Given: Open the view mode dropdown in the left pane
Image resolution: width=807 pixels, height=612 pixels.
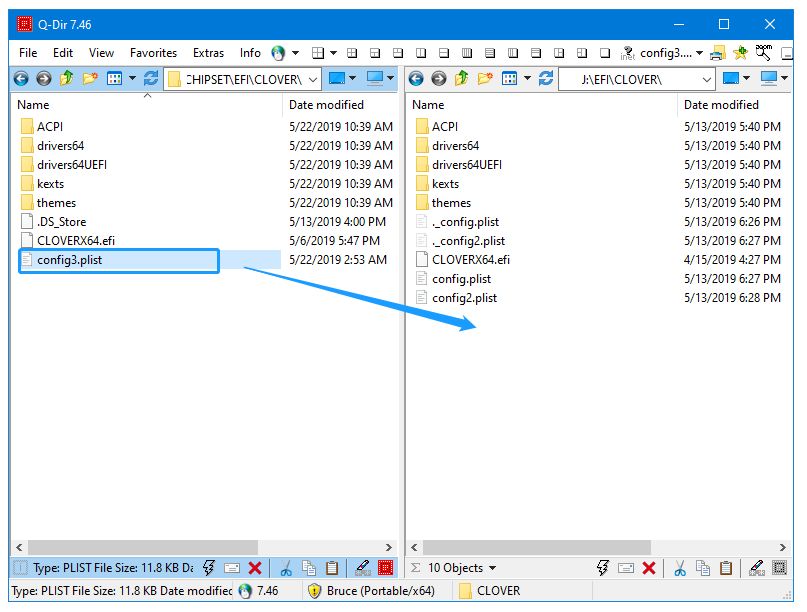Looking at the screenshot, I should tap(131, 78).
